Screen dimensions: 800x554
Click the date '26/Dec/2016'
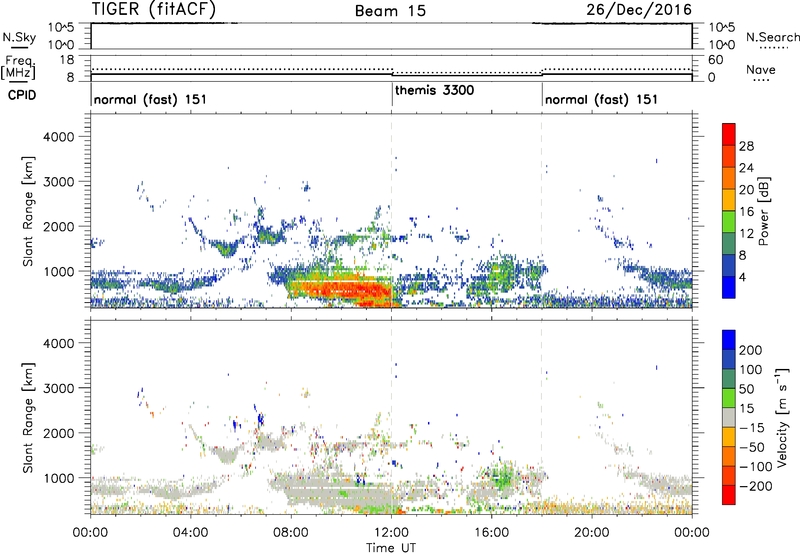coord(639,10)
